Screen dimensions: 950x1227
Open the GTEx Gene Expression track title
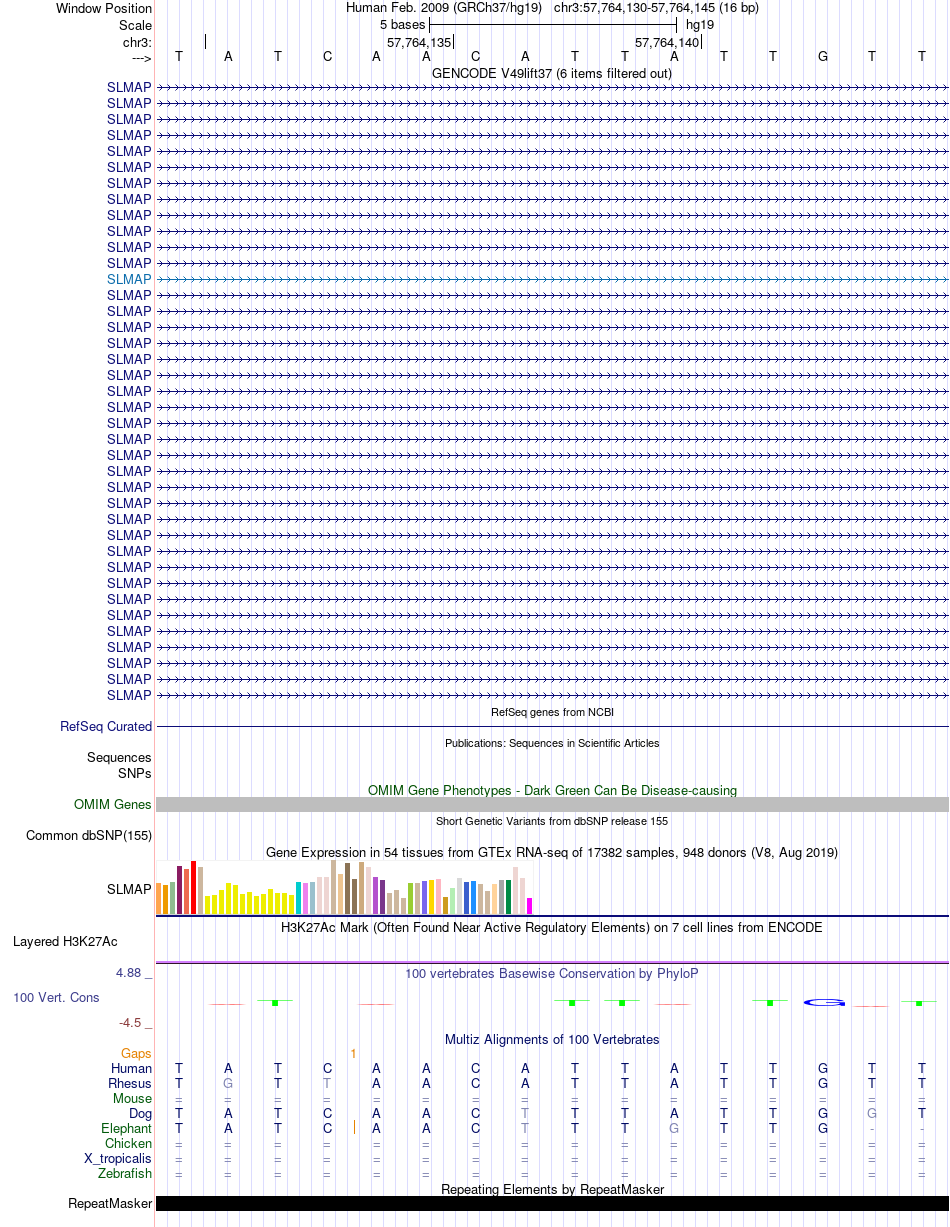pos(552,853)
